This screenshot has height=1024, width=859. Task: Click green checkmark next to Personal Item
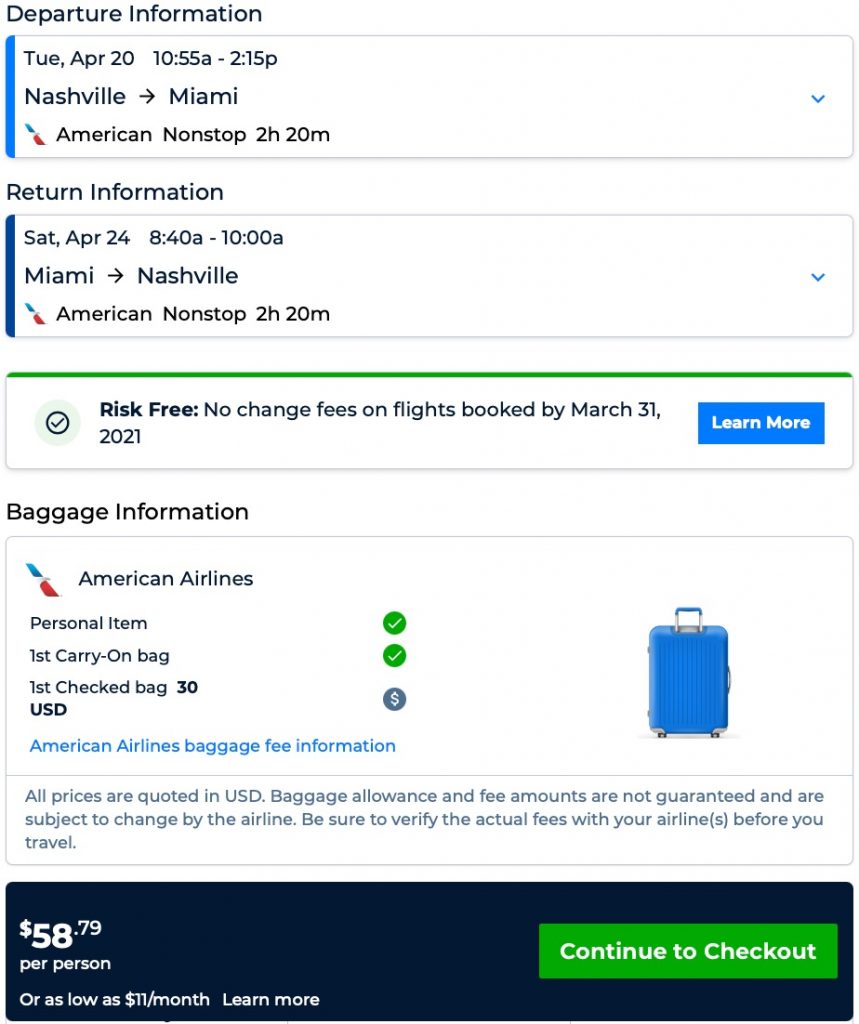[394, 624]
